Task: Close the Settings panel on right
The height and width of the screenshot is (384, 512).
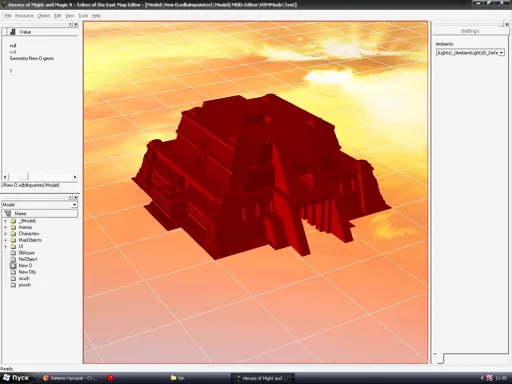Action: coord(507,24)
